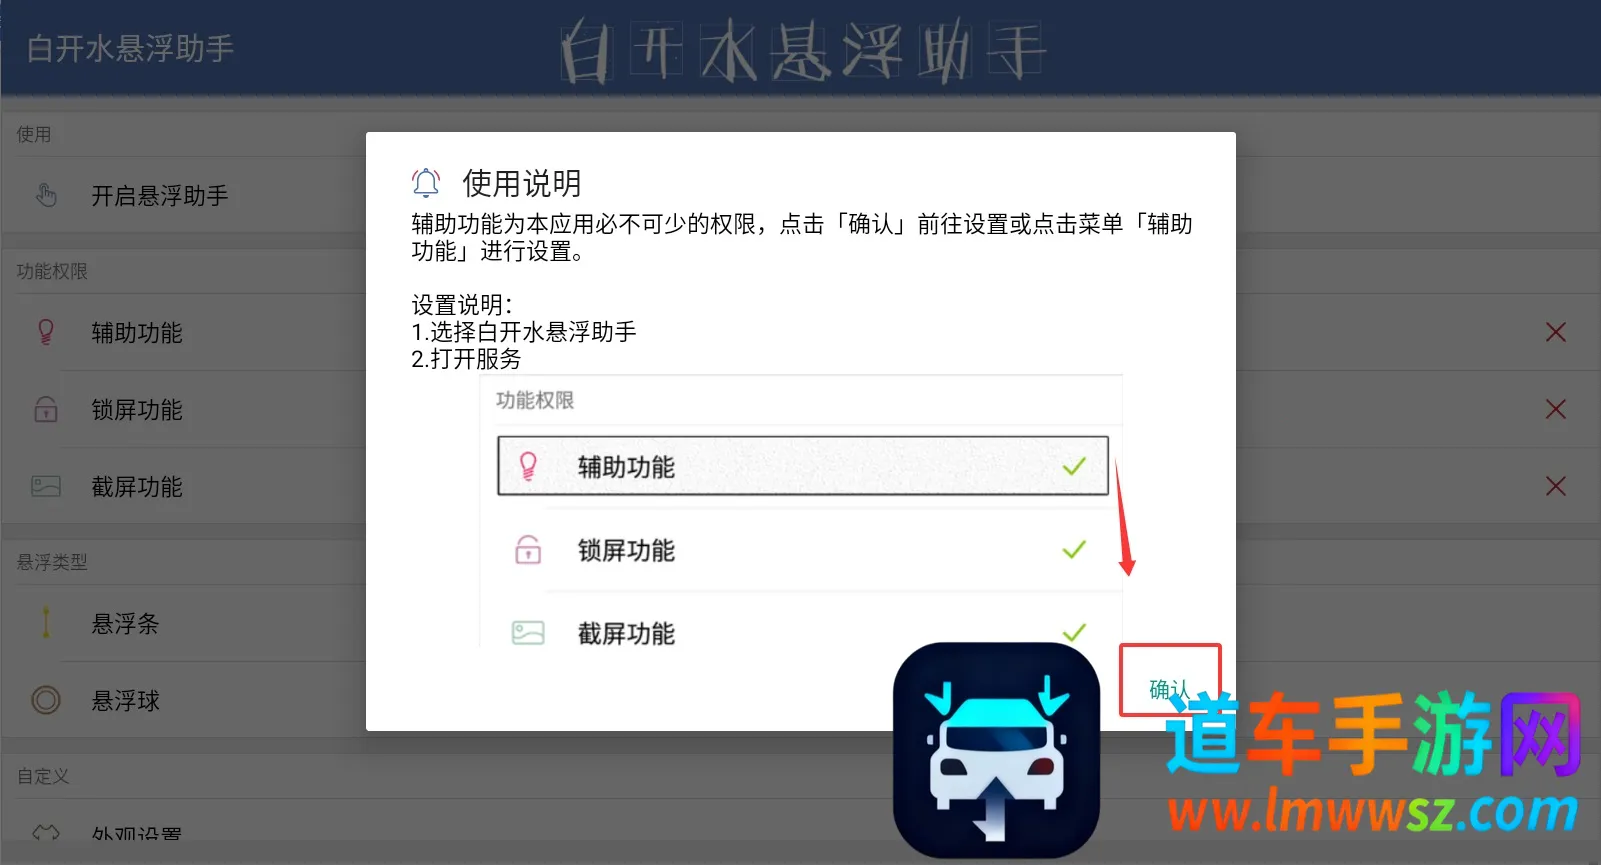1601x865 pixels.
Task: Click the circle icon beside 悬浮球
Action: pos(46,700)
